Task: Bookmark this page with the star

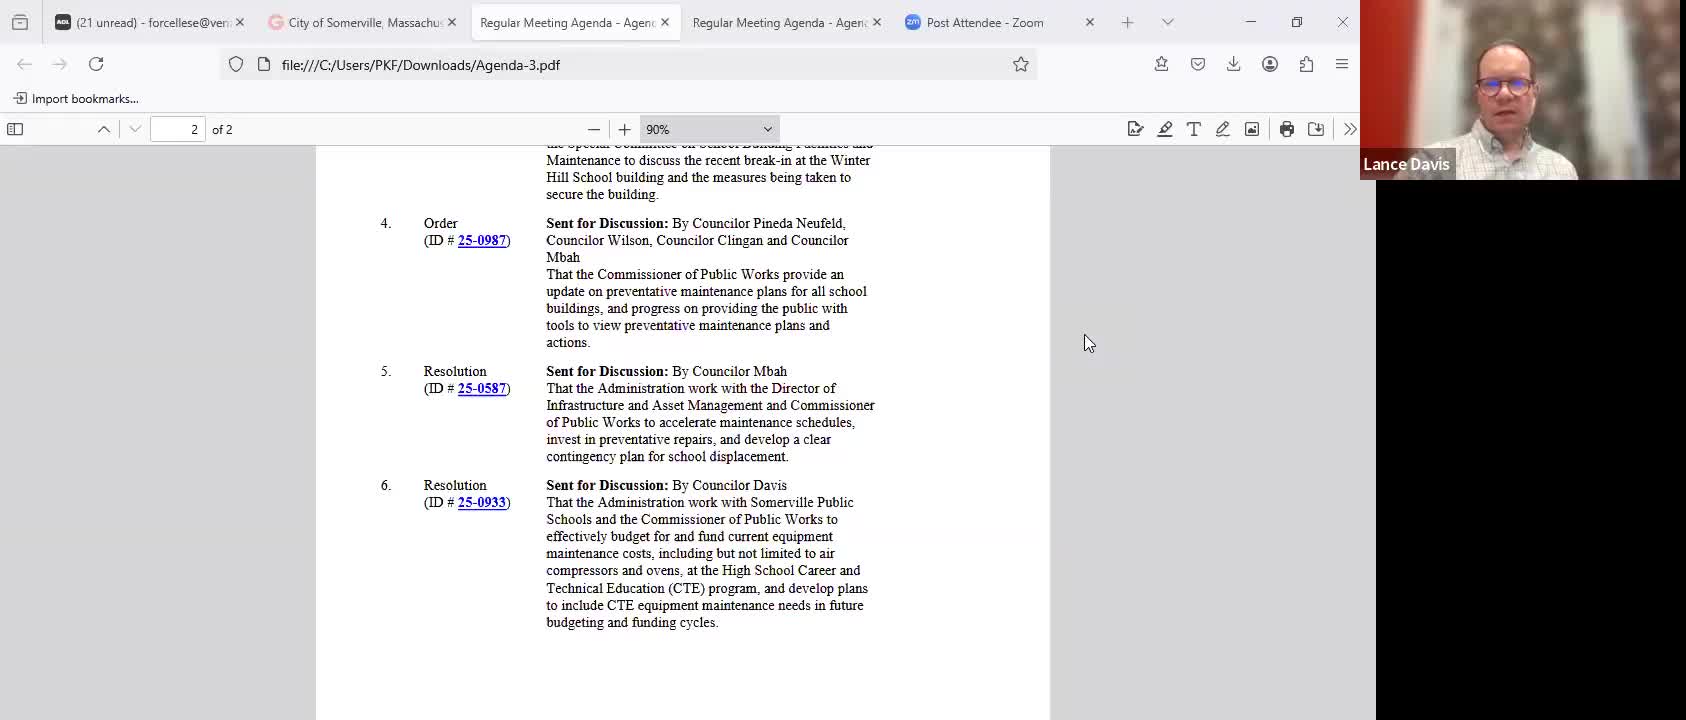Action: pyautogui.click(x=1020, y=64)
